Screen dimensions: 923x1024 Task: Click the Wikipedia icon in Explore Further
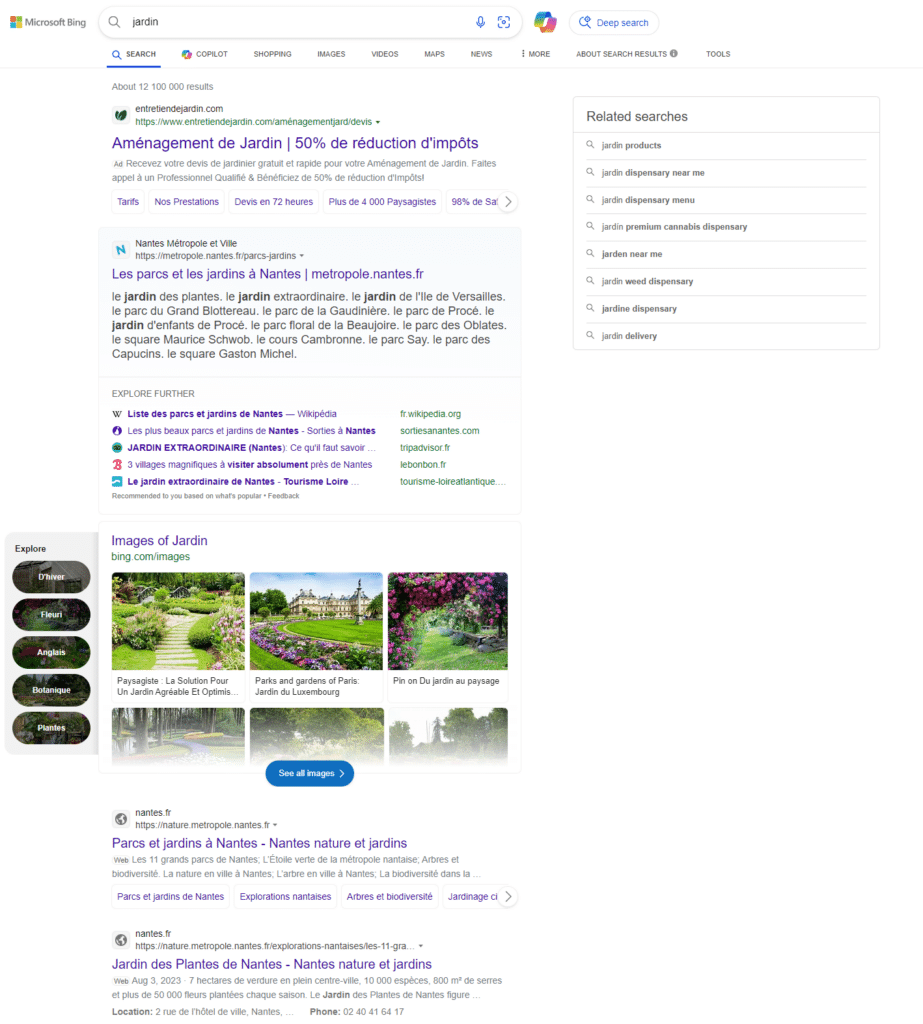(x=117, y=414)
